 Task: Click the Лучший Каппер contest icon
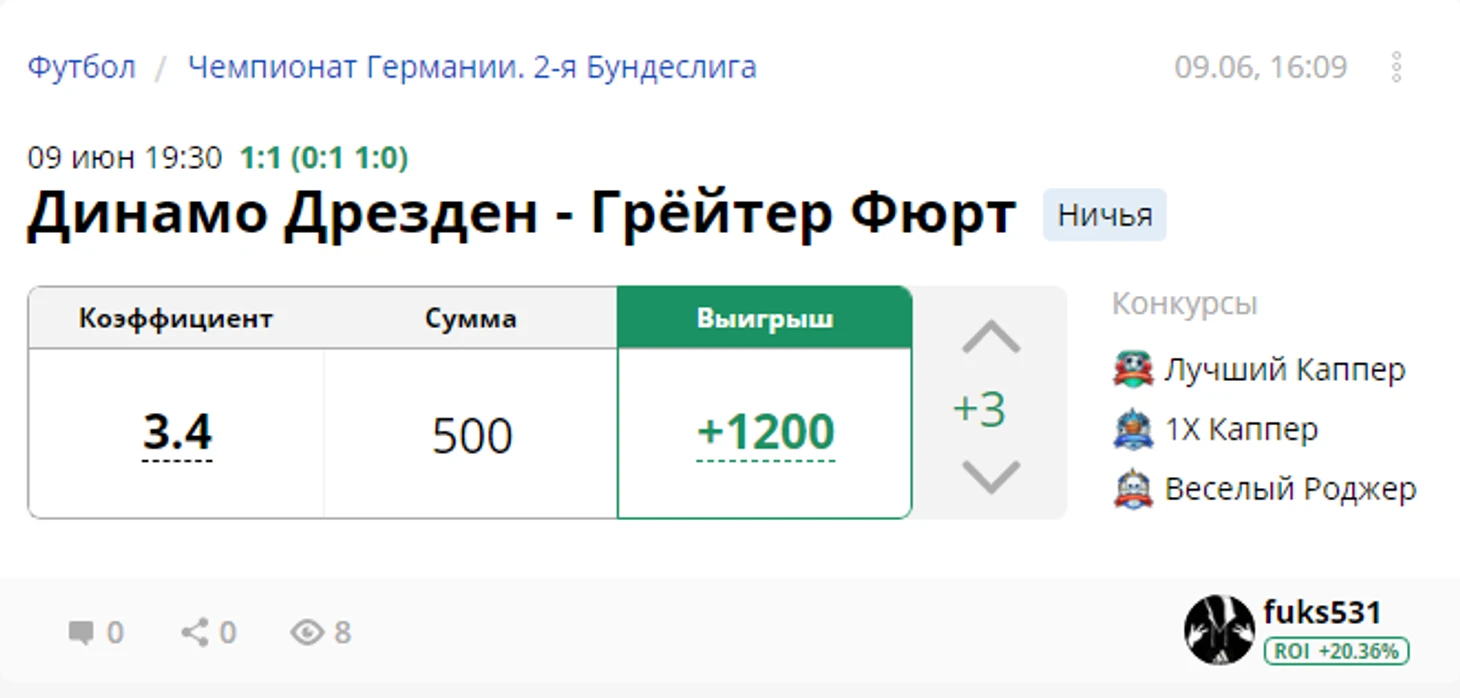click(1133, 369)
